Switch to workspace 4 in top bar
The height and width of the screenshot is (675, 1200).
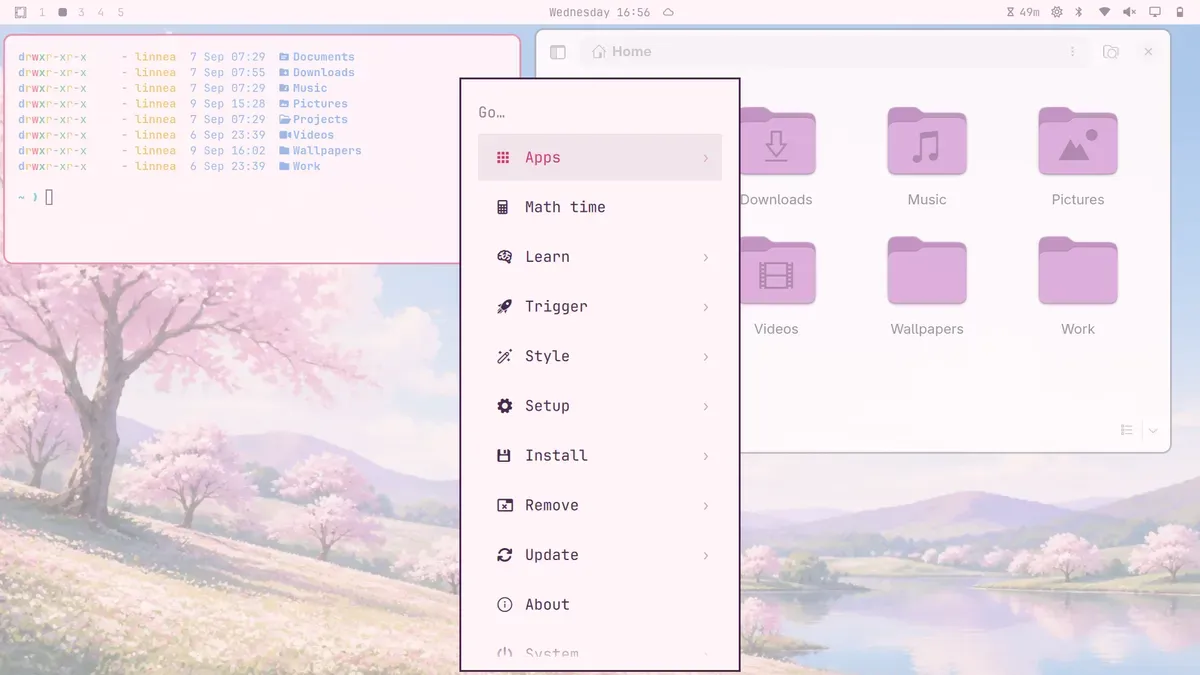click(101, 12)
